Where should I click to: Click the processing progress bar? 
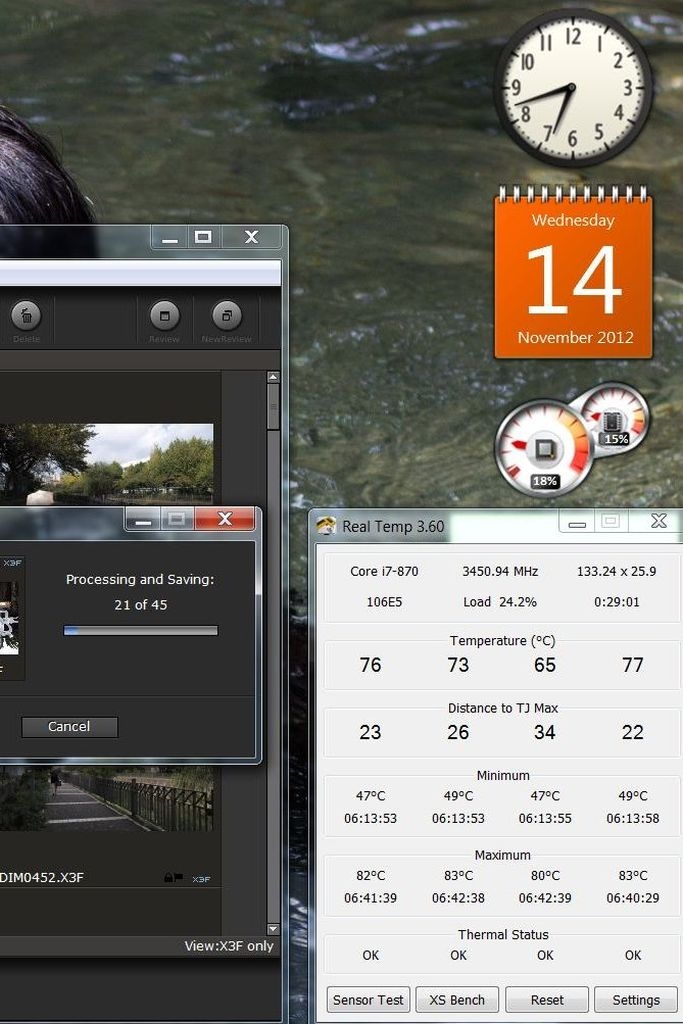(x=140, y=630)
